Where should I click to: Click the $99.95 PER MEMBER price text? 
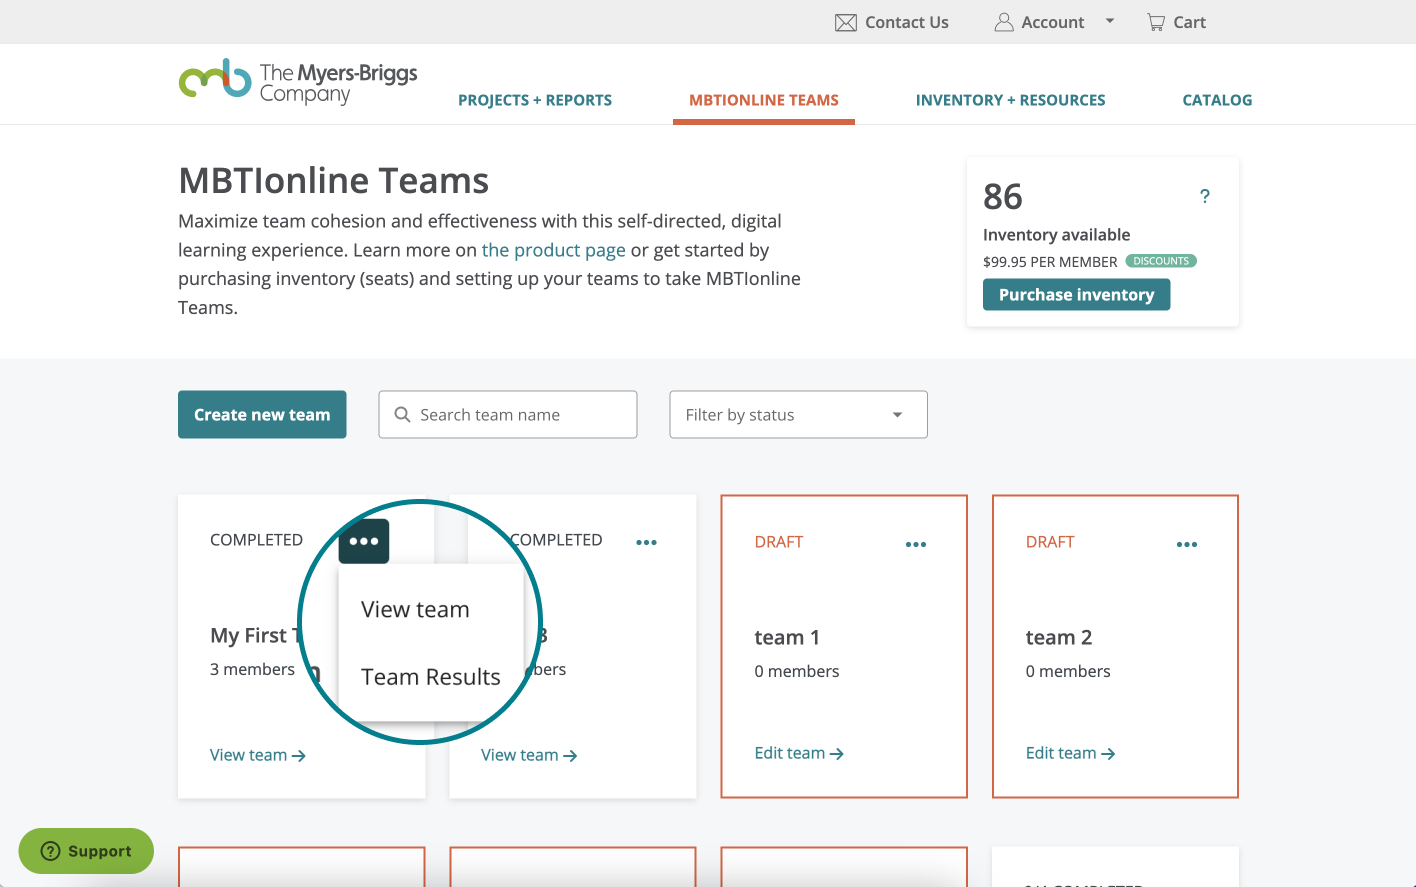[x=1050, y=262]
